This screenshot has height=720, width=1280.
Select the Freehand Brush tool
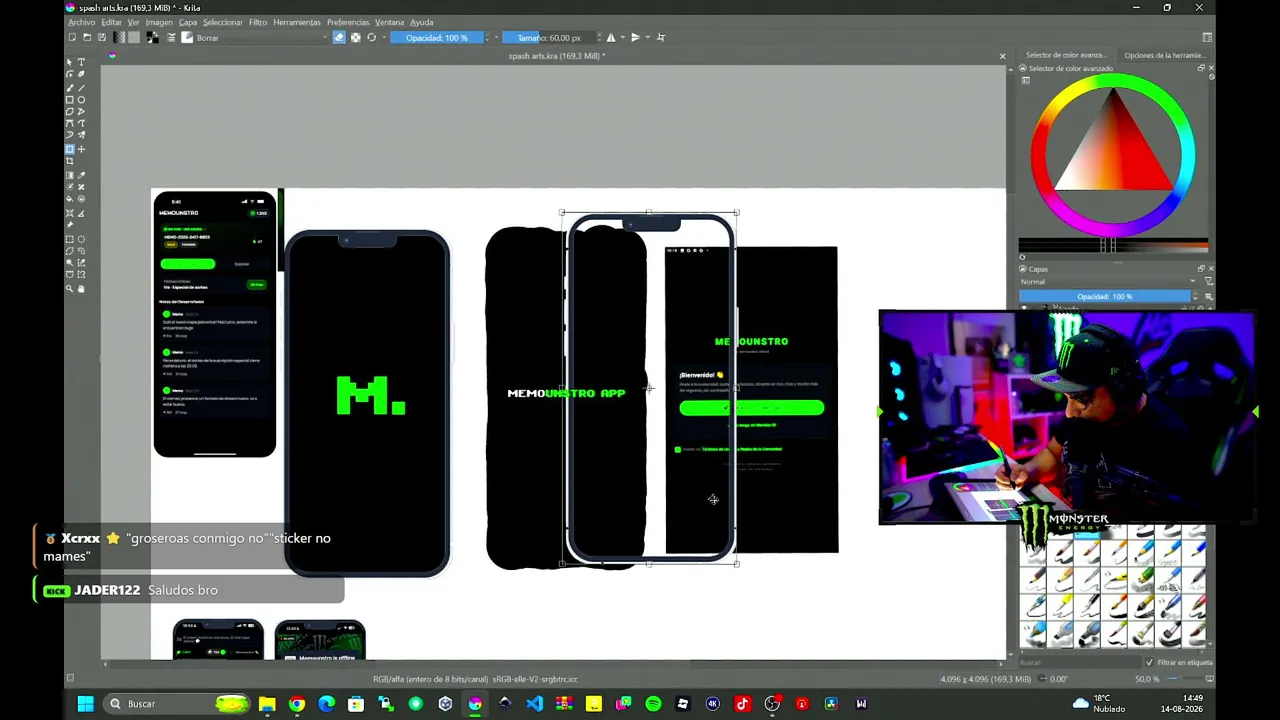tap(70, 87)
